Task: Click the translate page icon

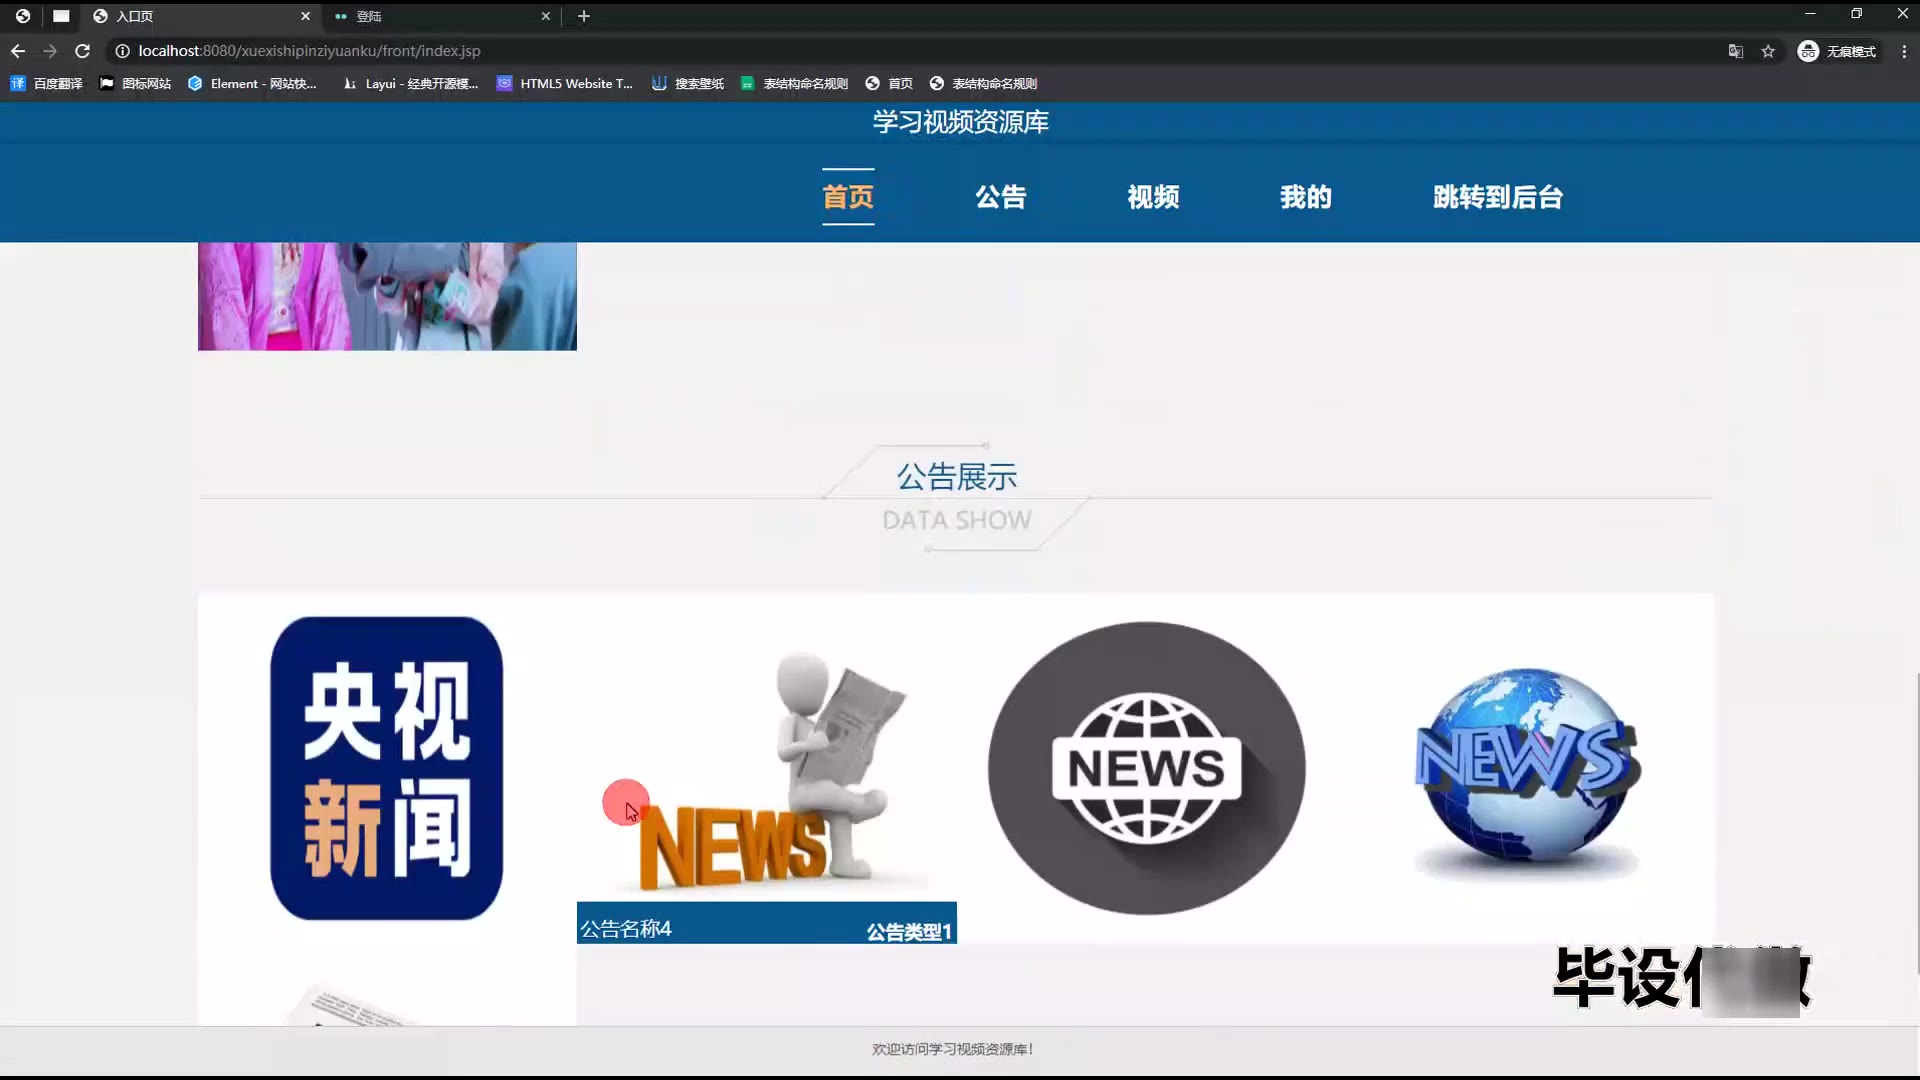Action: click(1736, 51)
